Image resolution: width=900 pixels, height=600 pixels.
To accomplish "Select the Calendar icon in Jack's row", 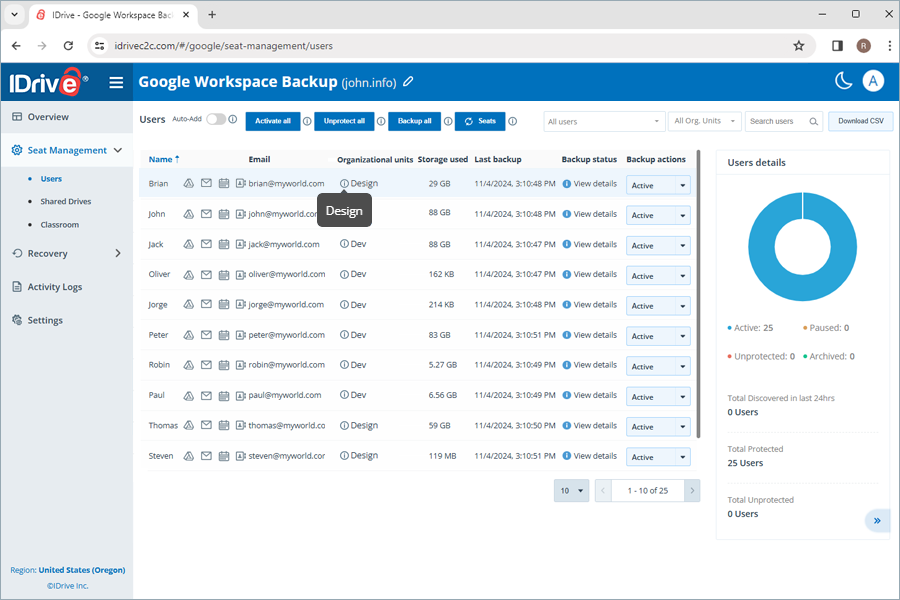I will pos(224,244).
